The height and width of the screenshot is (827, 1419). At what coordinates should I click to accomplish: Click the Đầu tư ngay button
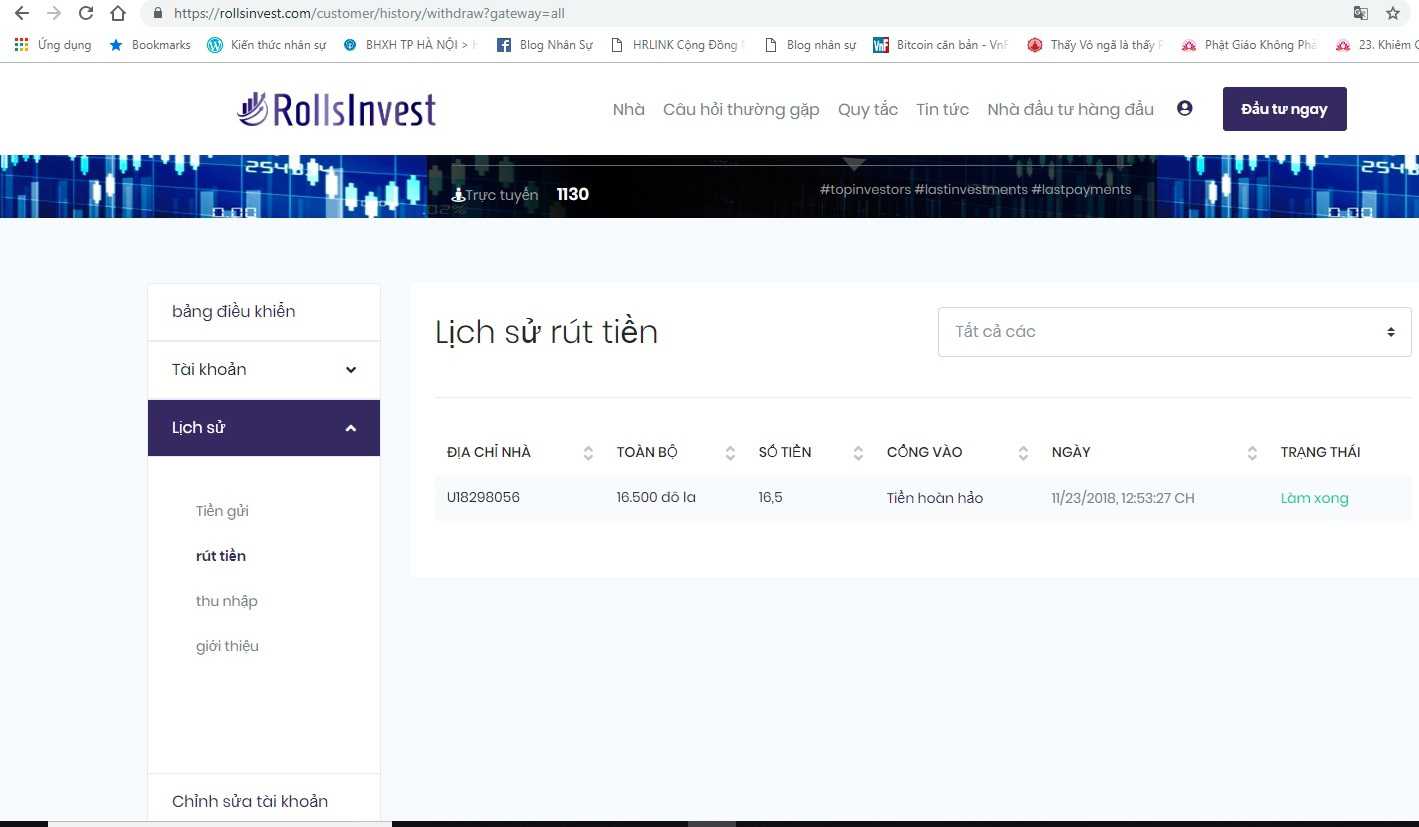pos(1284,109)
